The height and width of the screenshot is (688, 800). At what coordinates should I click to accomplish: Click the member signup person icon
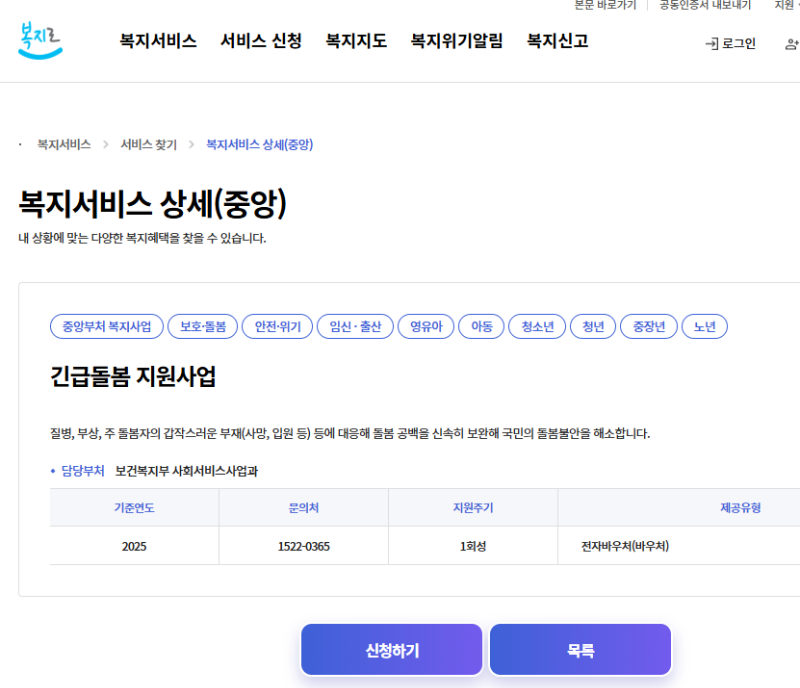click(793, 43)
